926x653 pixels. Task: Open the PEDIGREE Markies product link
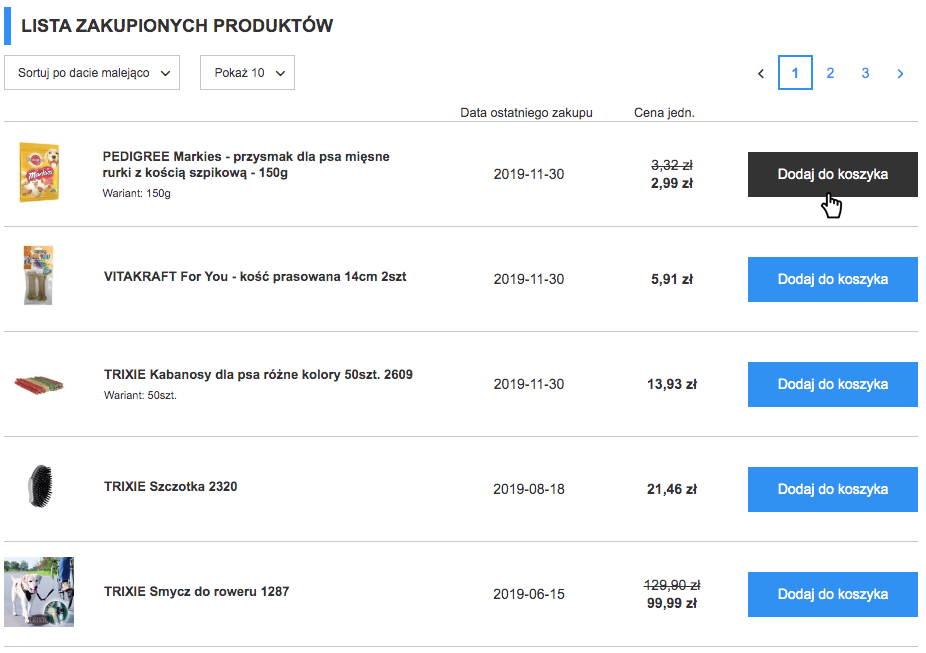point(246,165)
